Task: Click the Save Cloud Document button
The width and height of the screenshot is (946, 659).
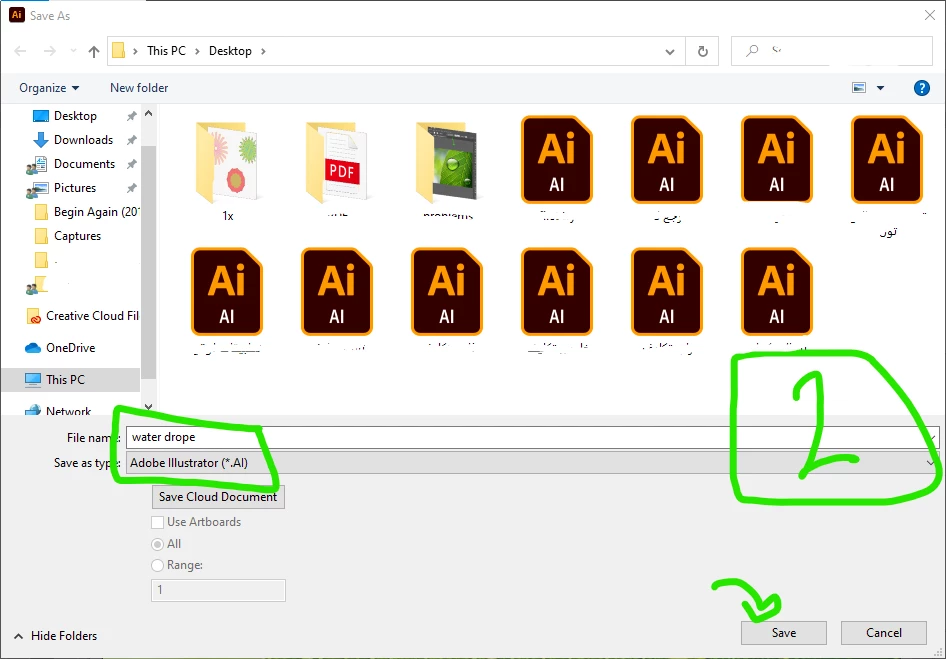Action: [218, 497]
